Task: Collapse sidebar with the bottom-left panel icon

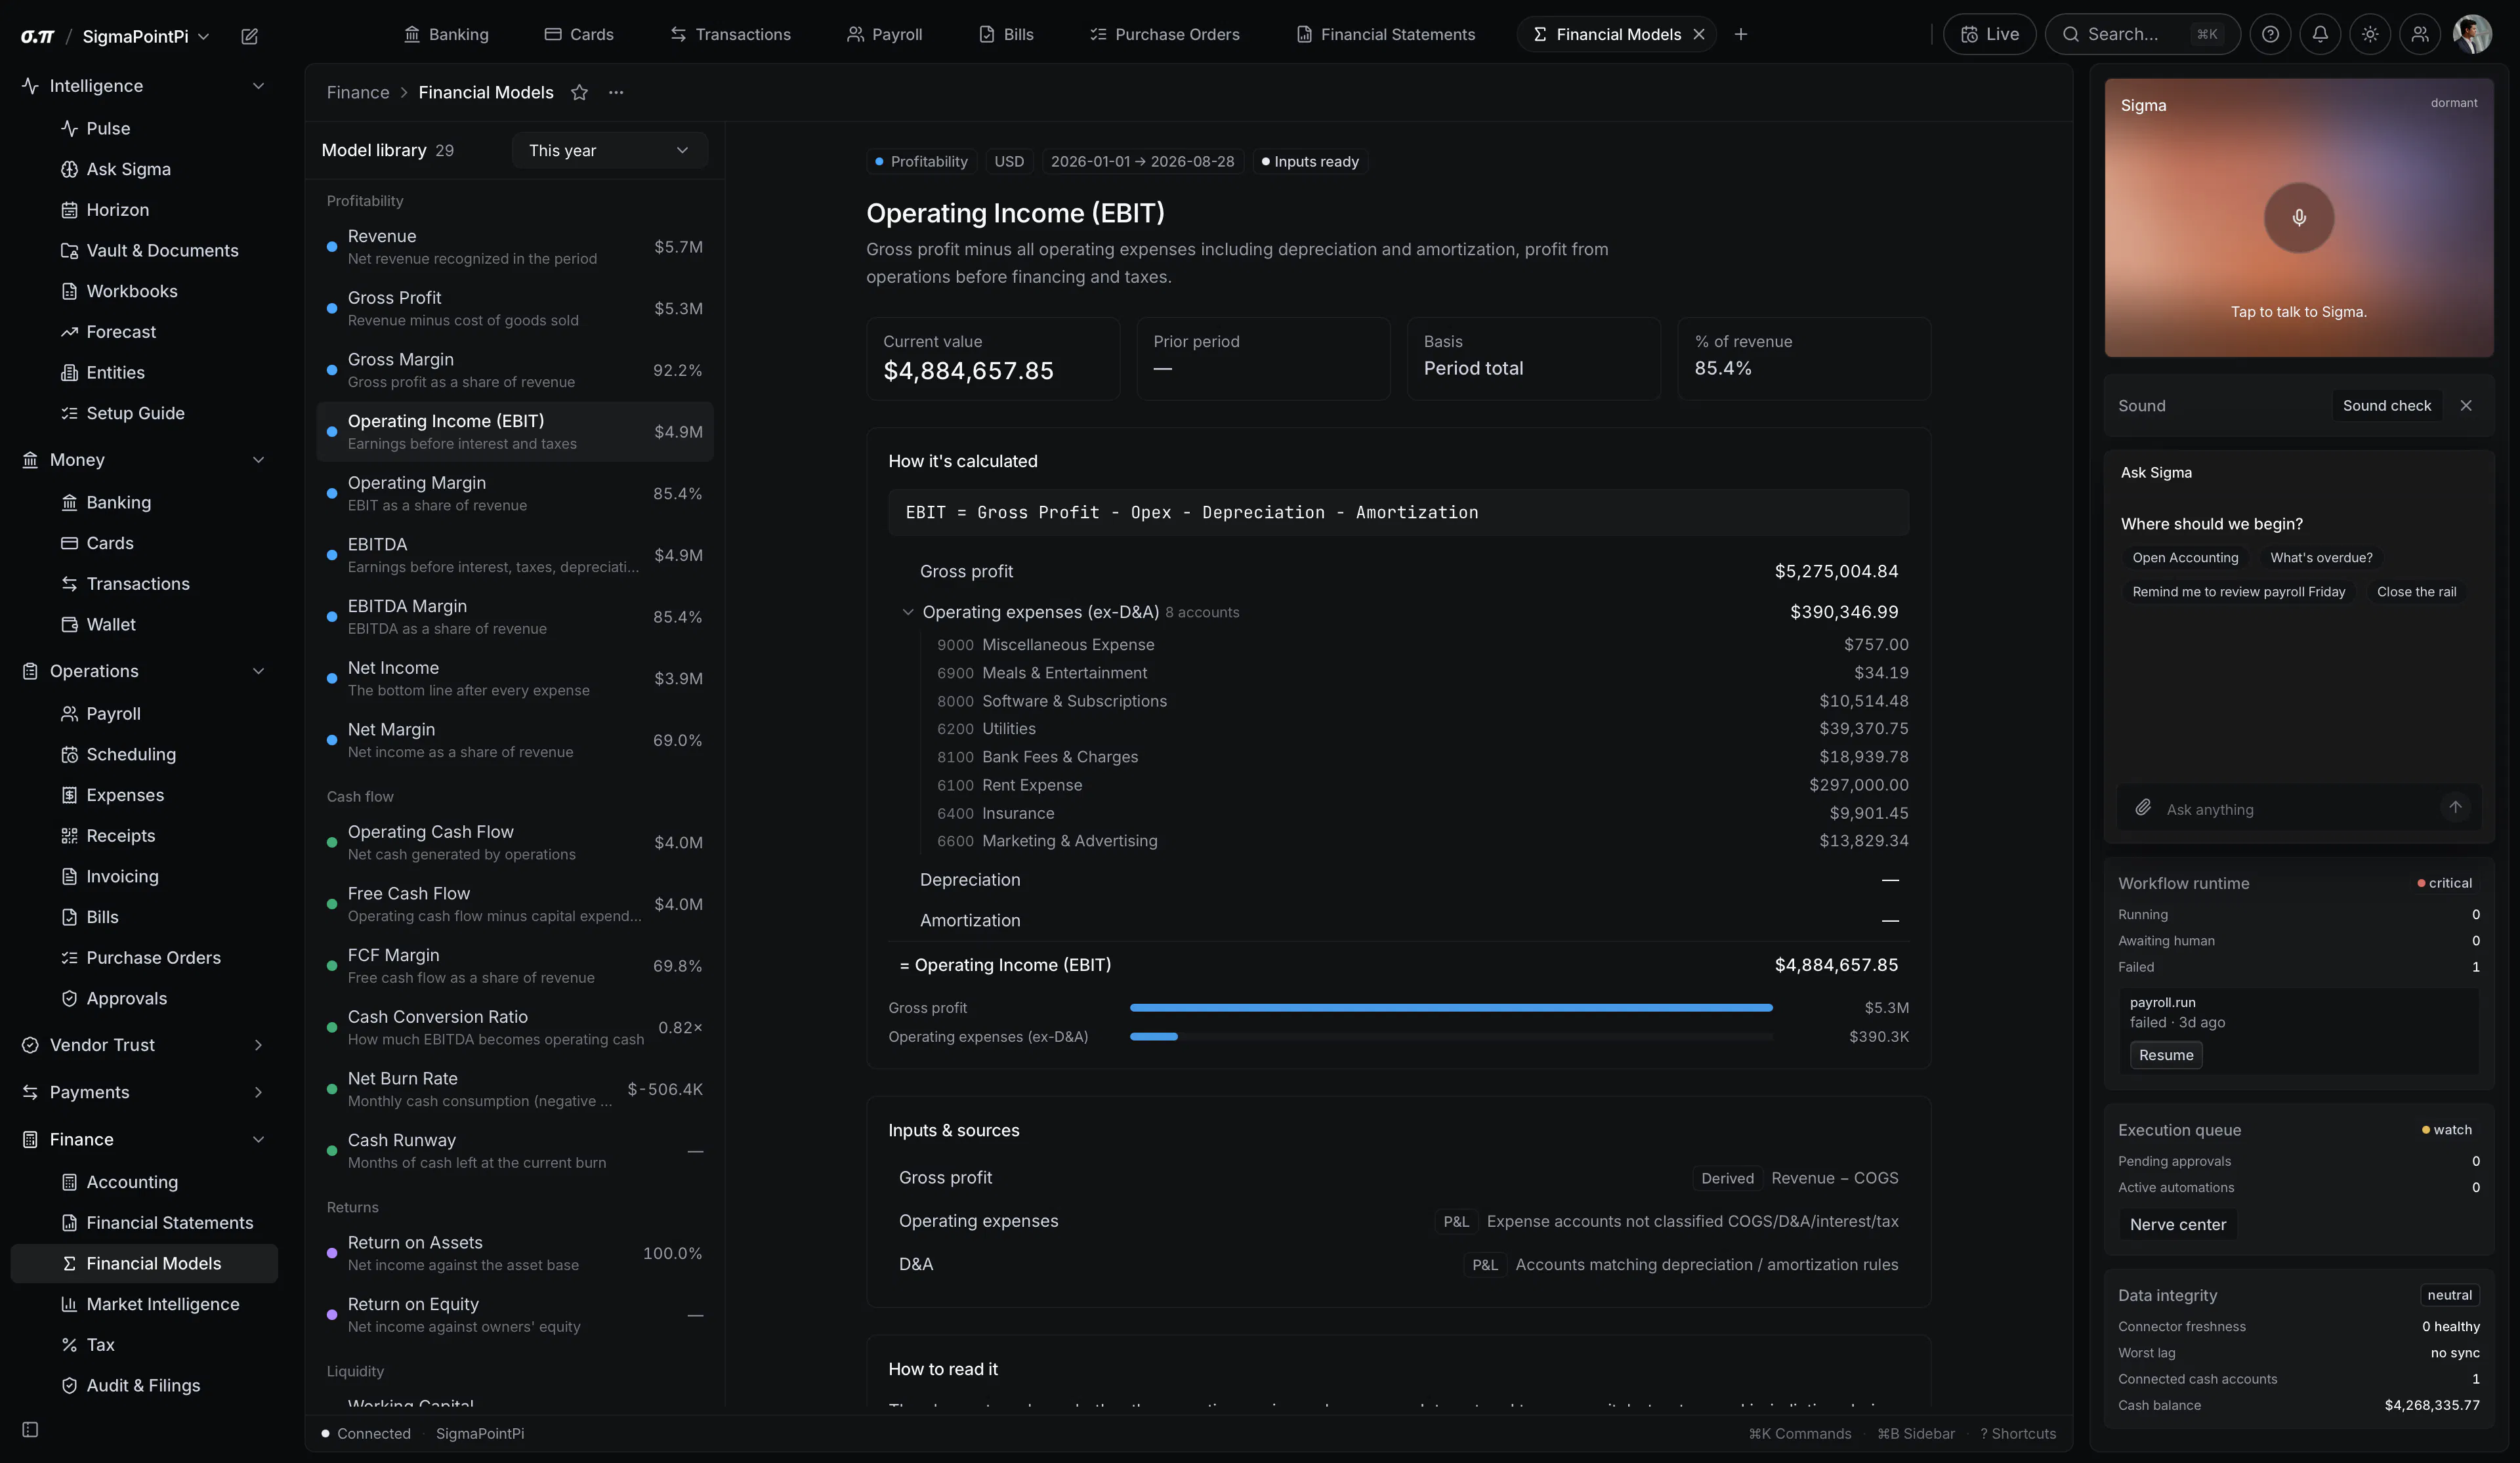Action: click(30, 1429)
